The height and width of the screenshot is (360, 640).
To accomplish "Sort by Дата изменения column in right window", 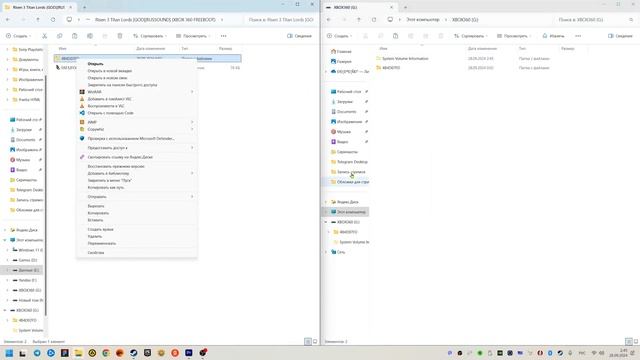I will click(482, 49).
